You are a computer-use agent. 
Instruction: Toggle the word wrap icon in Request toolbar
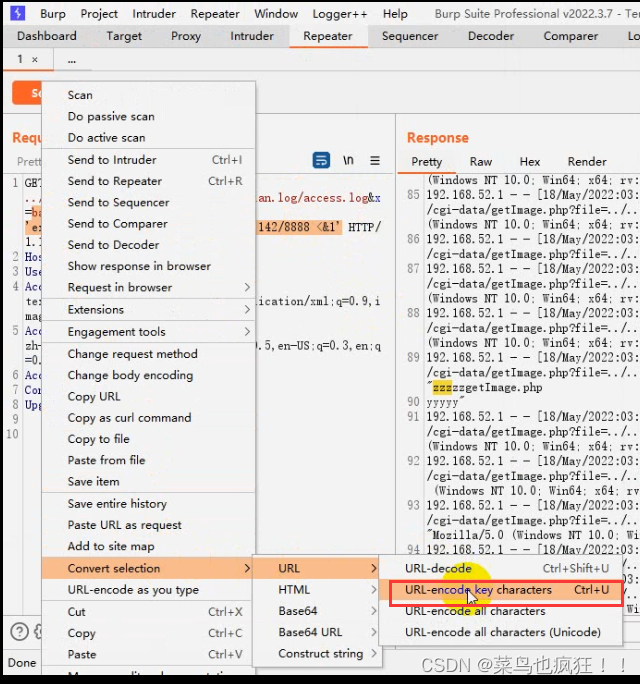pyautogui.click(x=321, y=160)
